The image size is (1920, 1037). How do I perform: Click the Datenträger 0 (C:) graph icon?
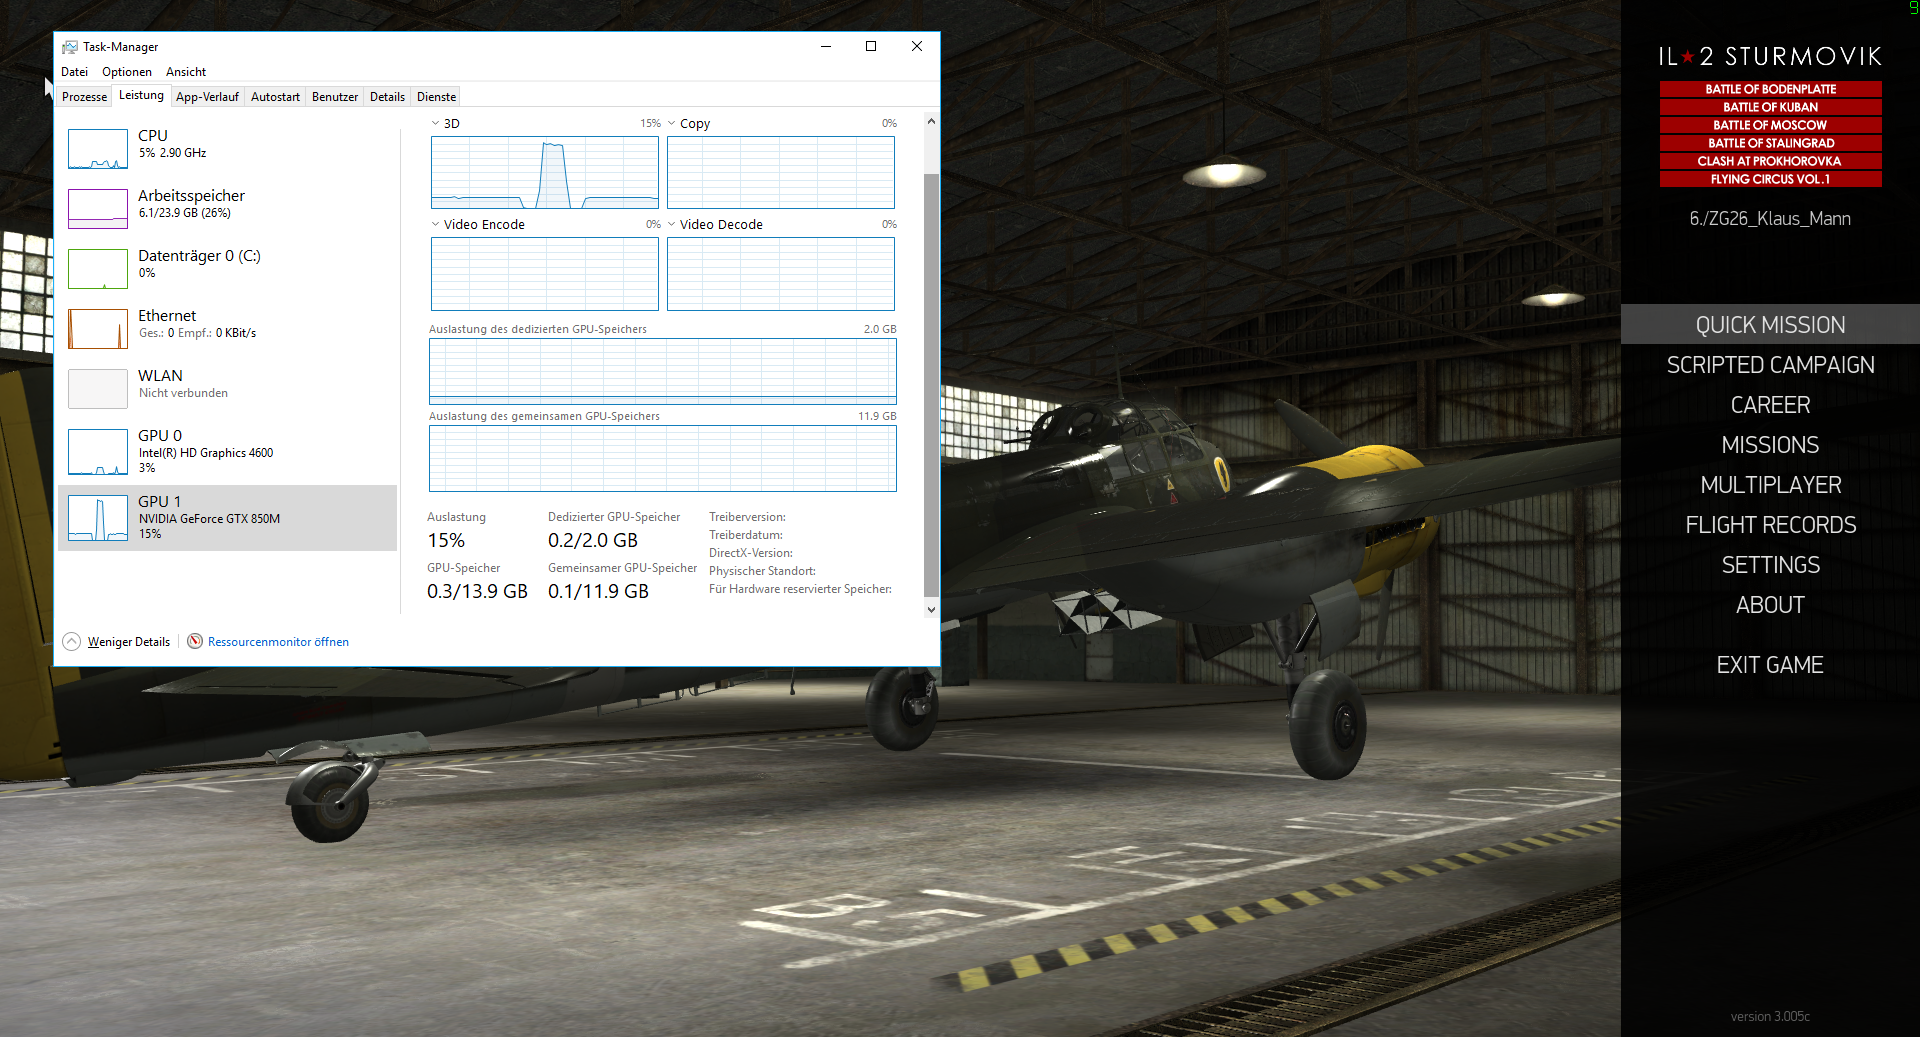click(x=97, y=269)
